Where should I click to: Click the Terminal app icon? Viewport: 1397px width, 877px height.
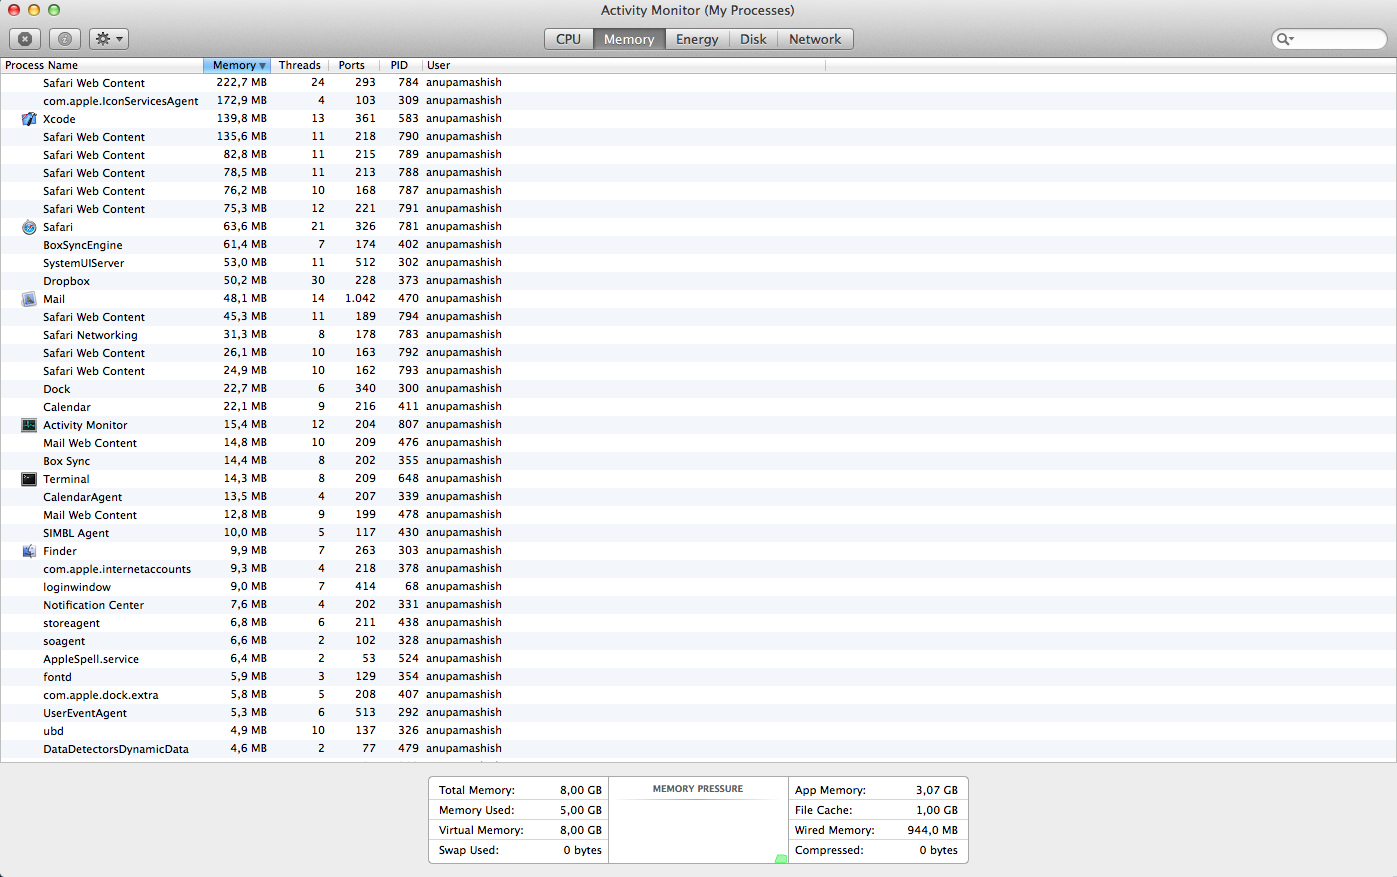(x=29, y=479)
